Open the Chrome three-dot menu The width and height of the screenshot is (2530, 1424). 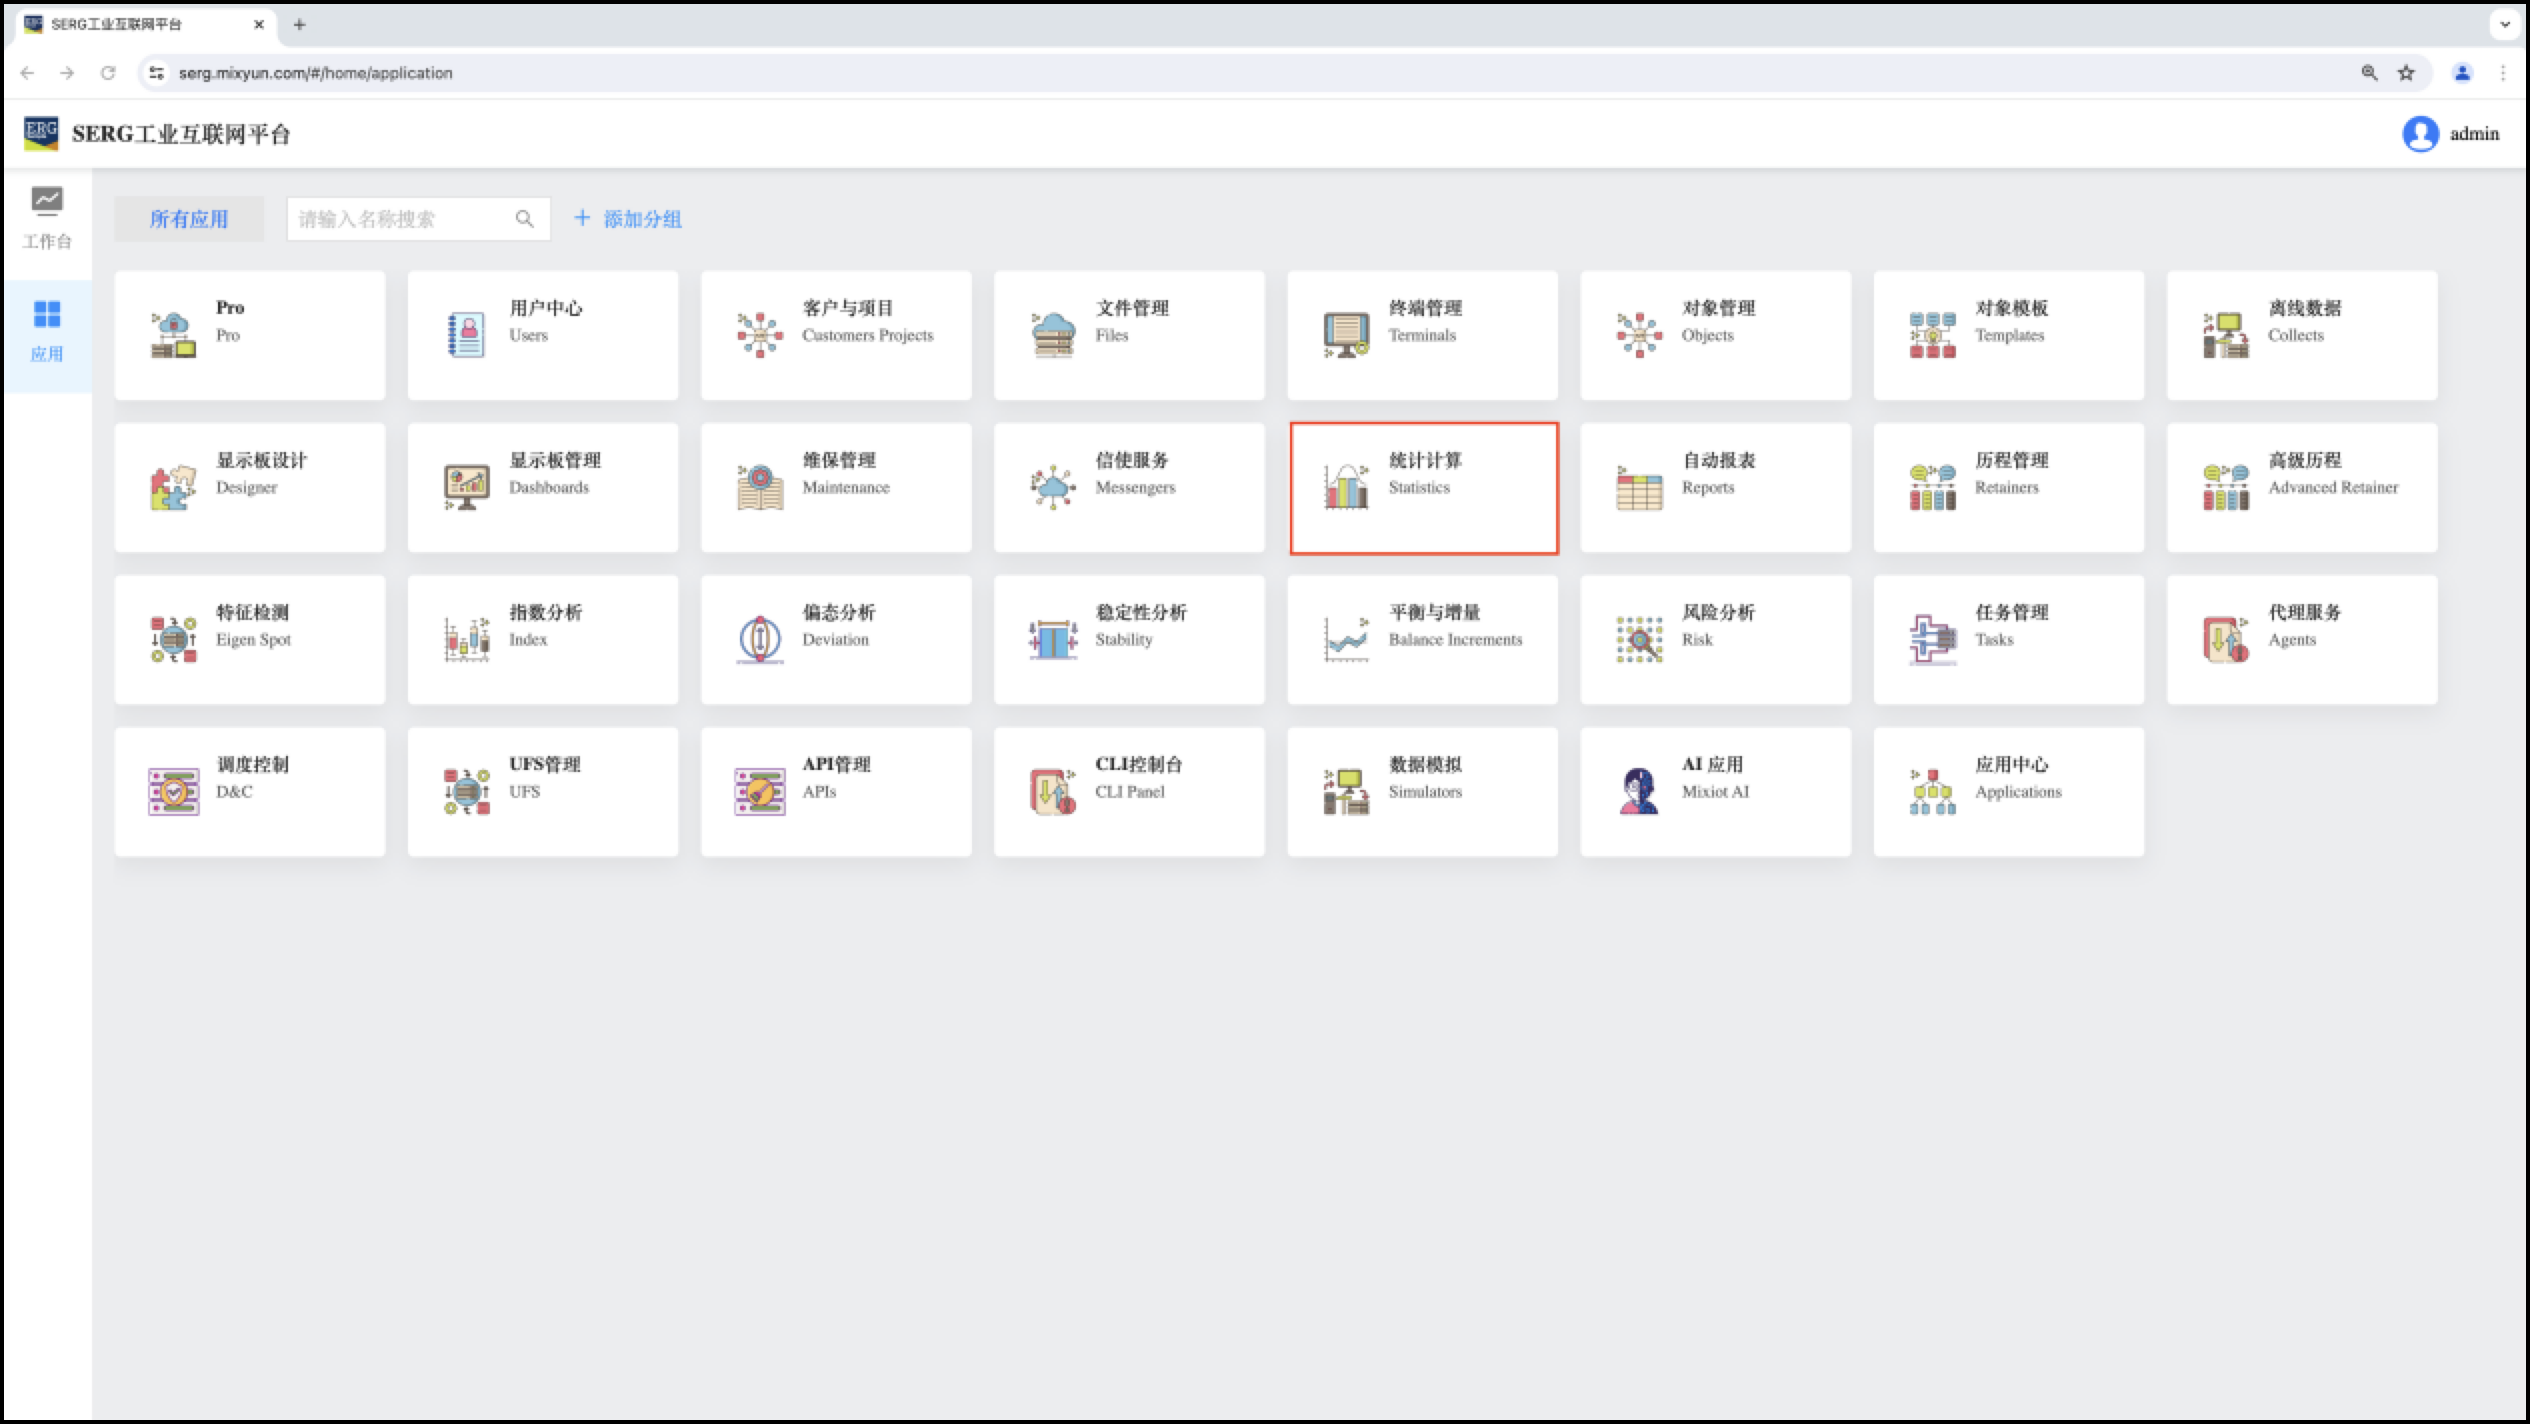tap(2503, 73)
